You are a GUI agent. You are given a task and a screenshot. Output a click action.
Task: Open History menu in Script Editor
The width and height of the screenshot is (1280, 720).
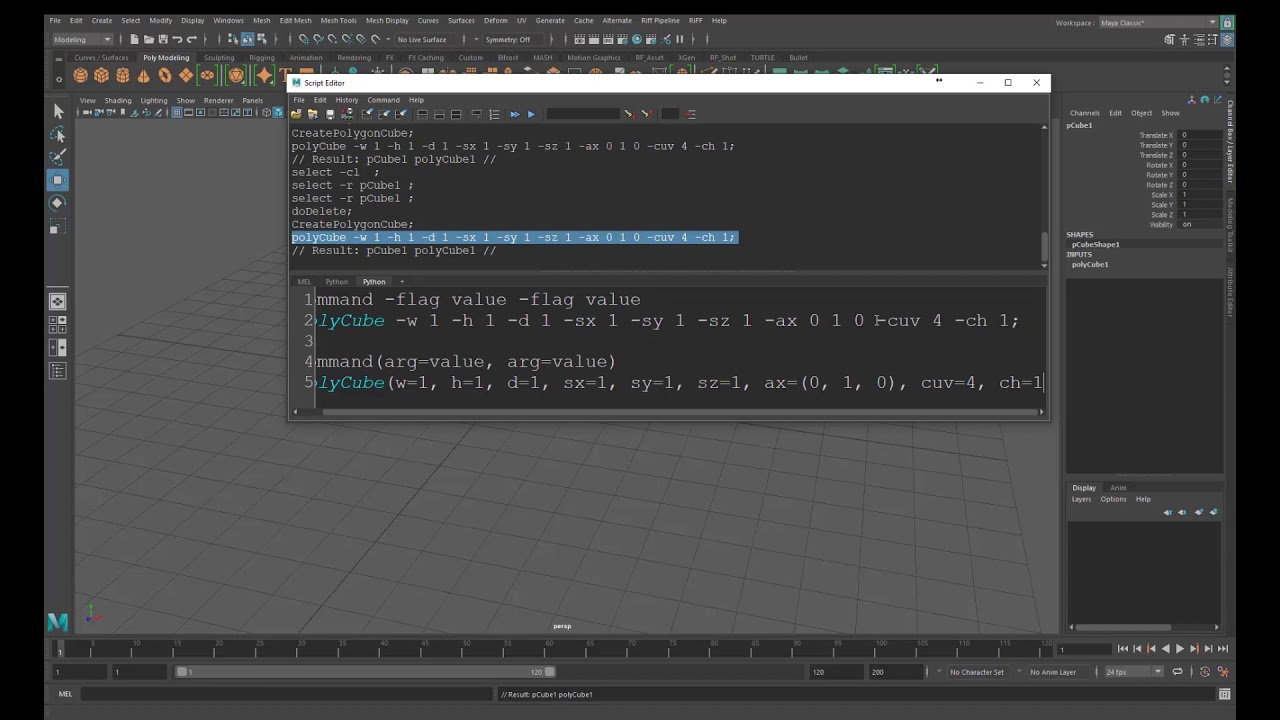click(346, 100)
